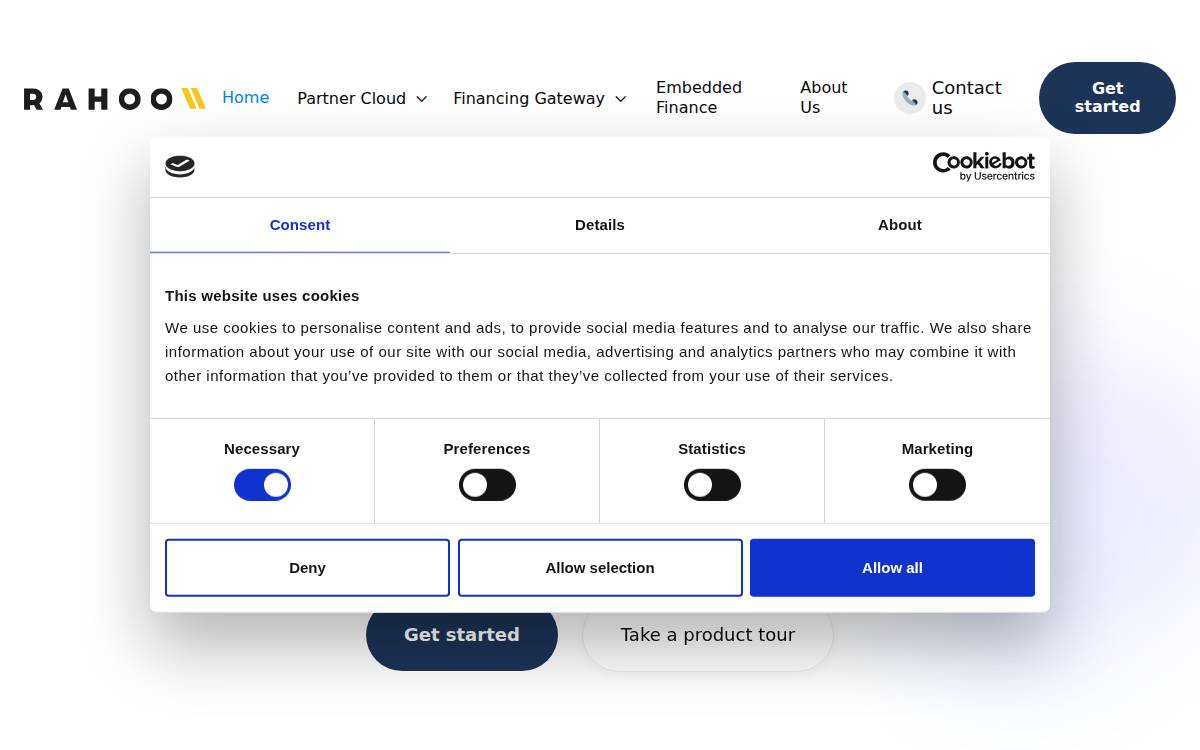Click the Marketing category label
This screenshot has width=1200, height=750.
coord(937,449)
